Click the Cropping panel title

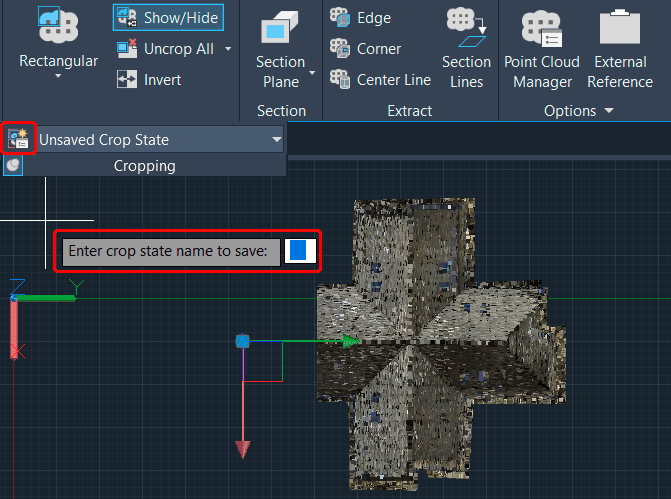(145, 166)
